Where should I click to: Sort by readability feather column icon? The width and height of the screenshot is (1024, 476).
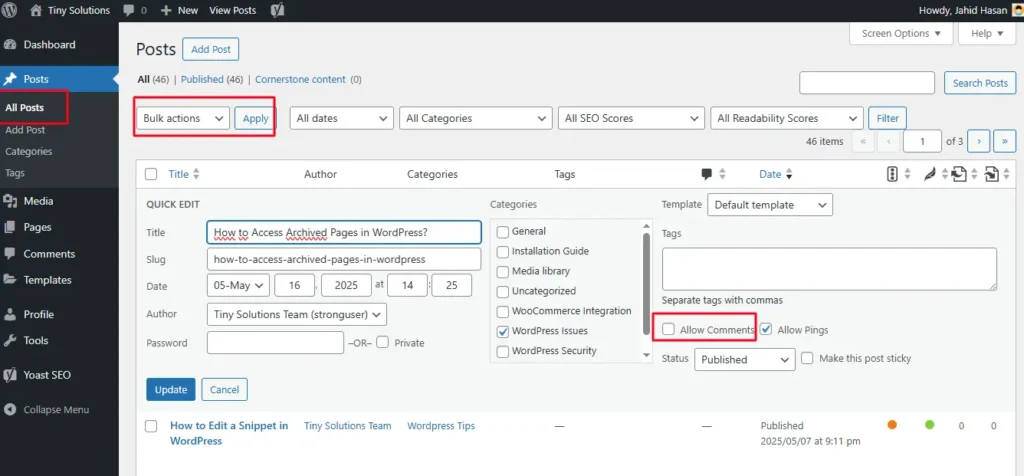point(929,175)
